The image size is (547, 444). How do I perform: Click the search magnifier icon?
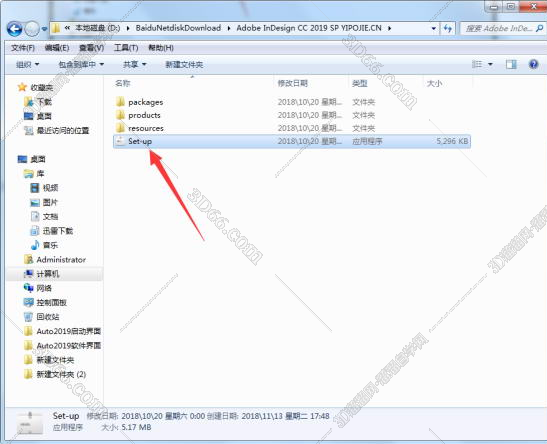pos(539,29)
